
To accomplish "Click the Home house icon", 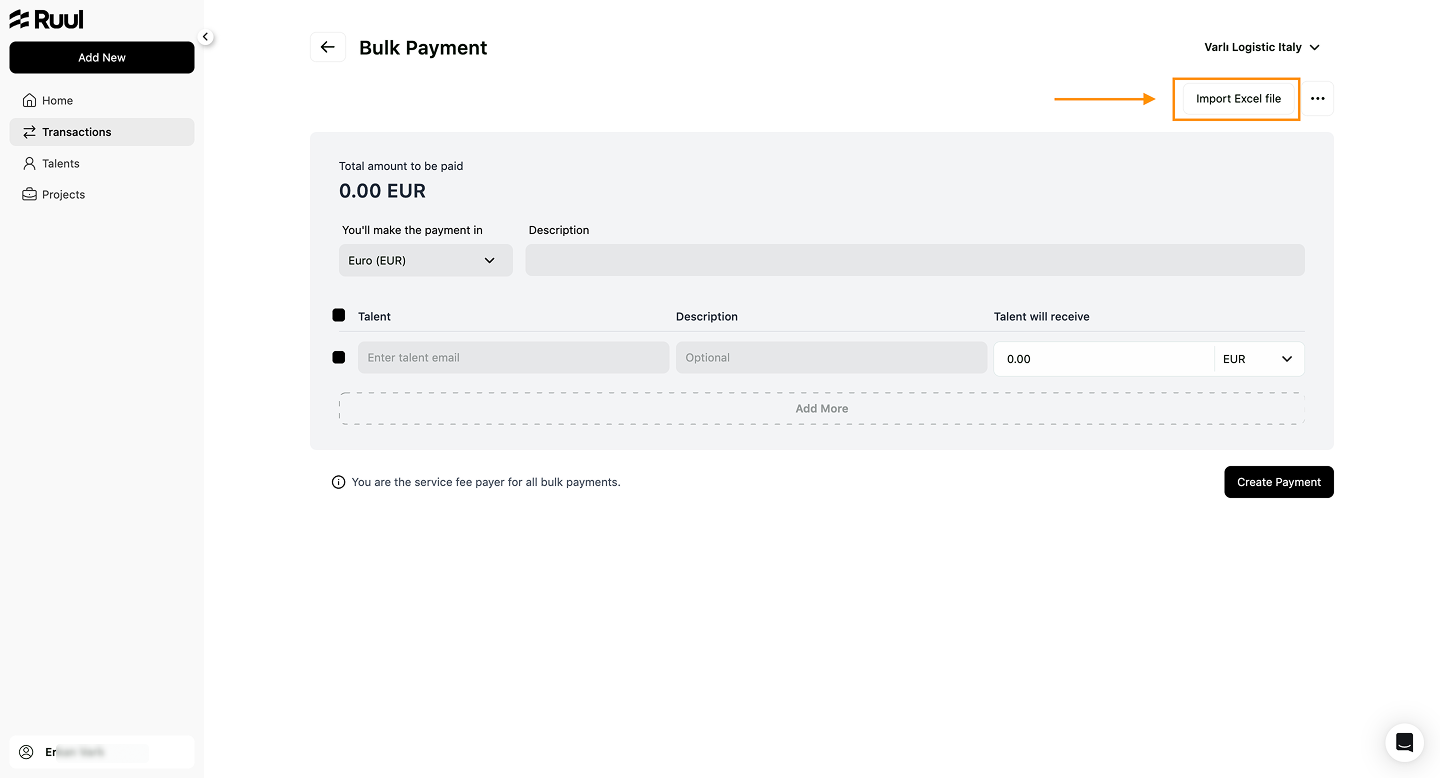I will [29, 100].
